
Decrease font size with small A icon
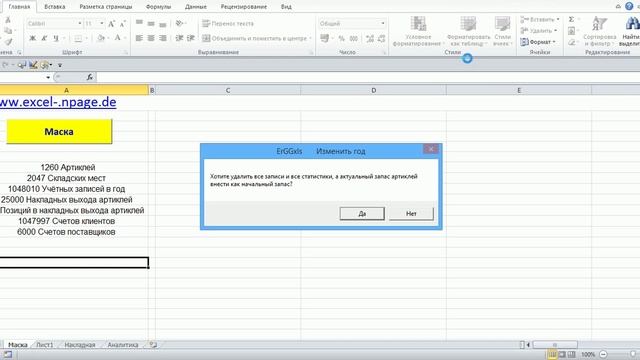pos(122,24)
